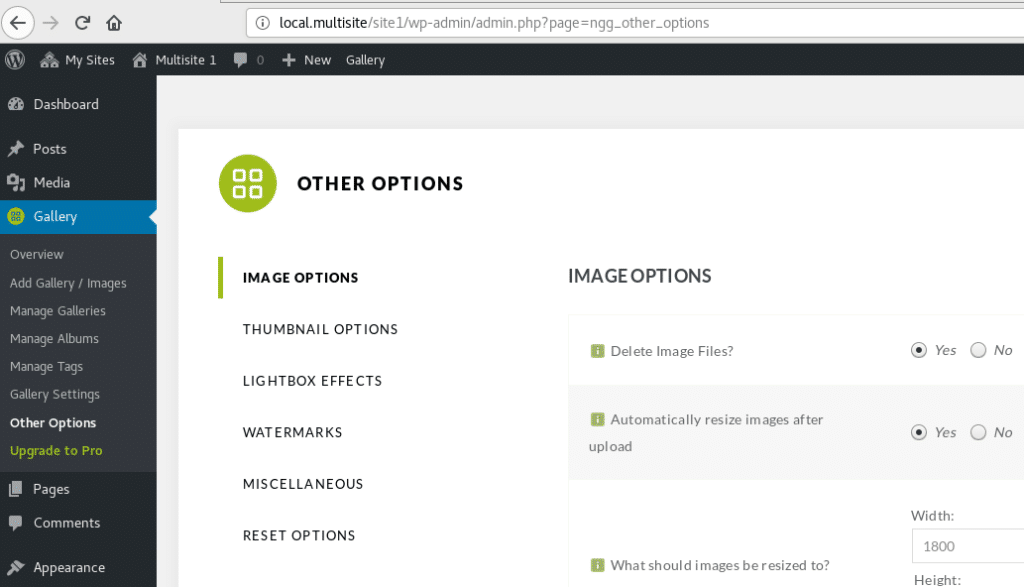1024x587 pixels.
Task: Click the browser home icon
Action: (114, 22)
